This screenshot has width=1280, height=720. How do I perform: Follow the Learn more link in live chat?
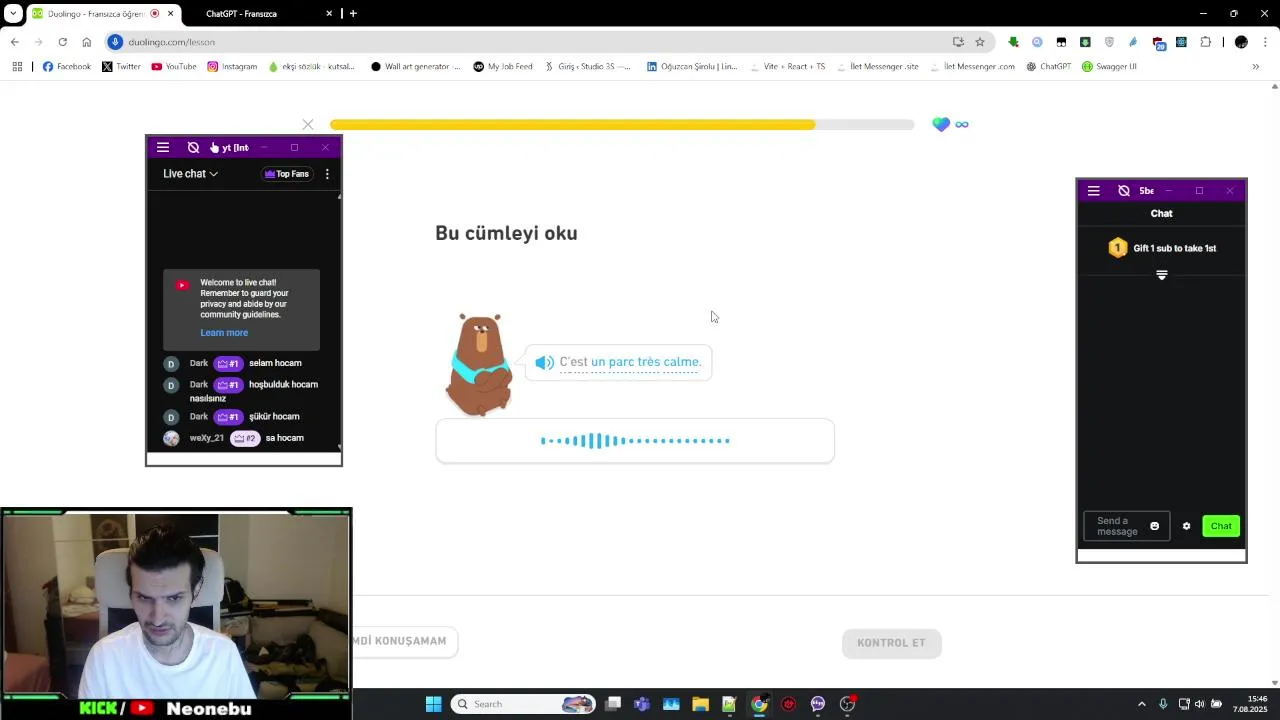point(224,333)
